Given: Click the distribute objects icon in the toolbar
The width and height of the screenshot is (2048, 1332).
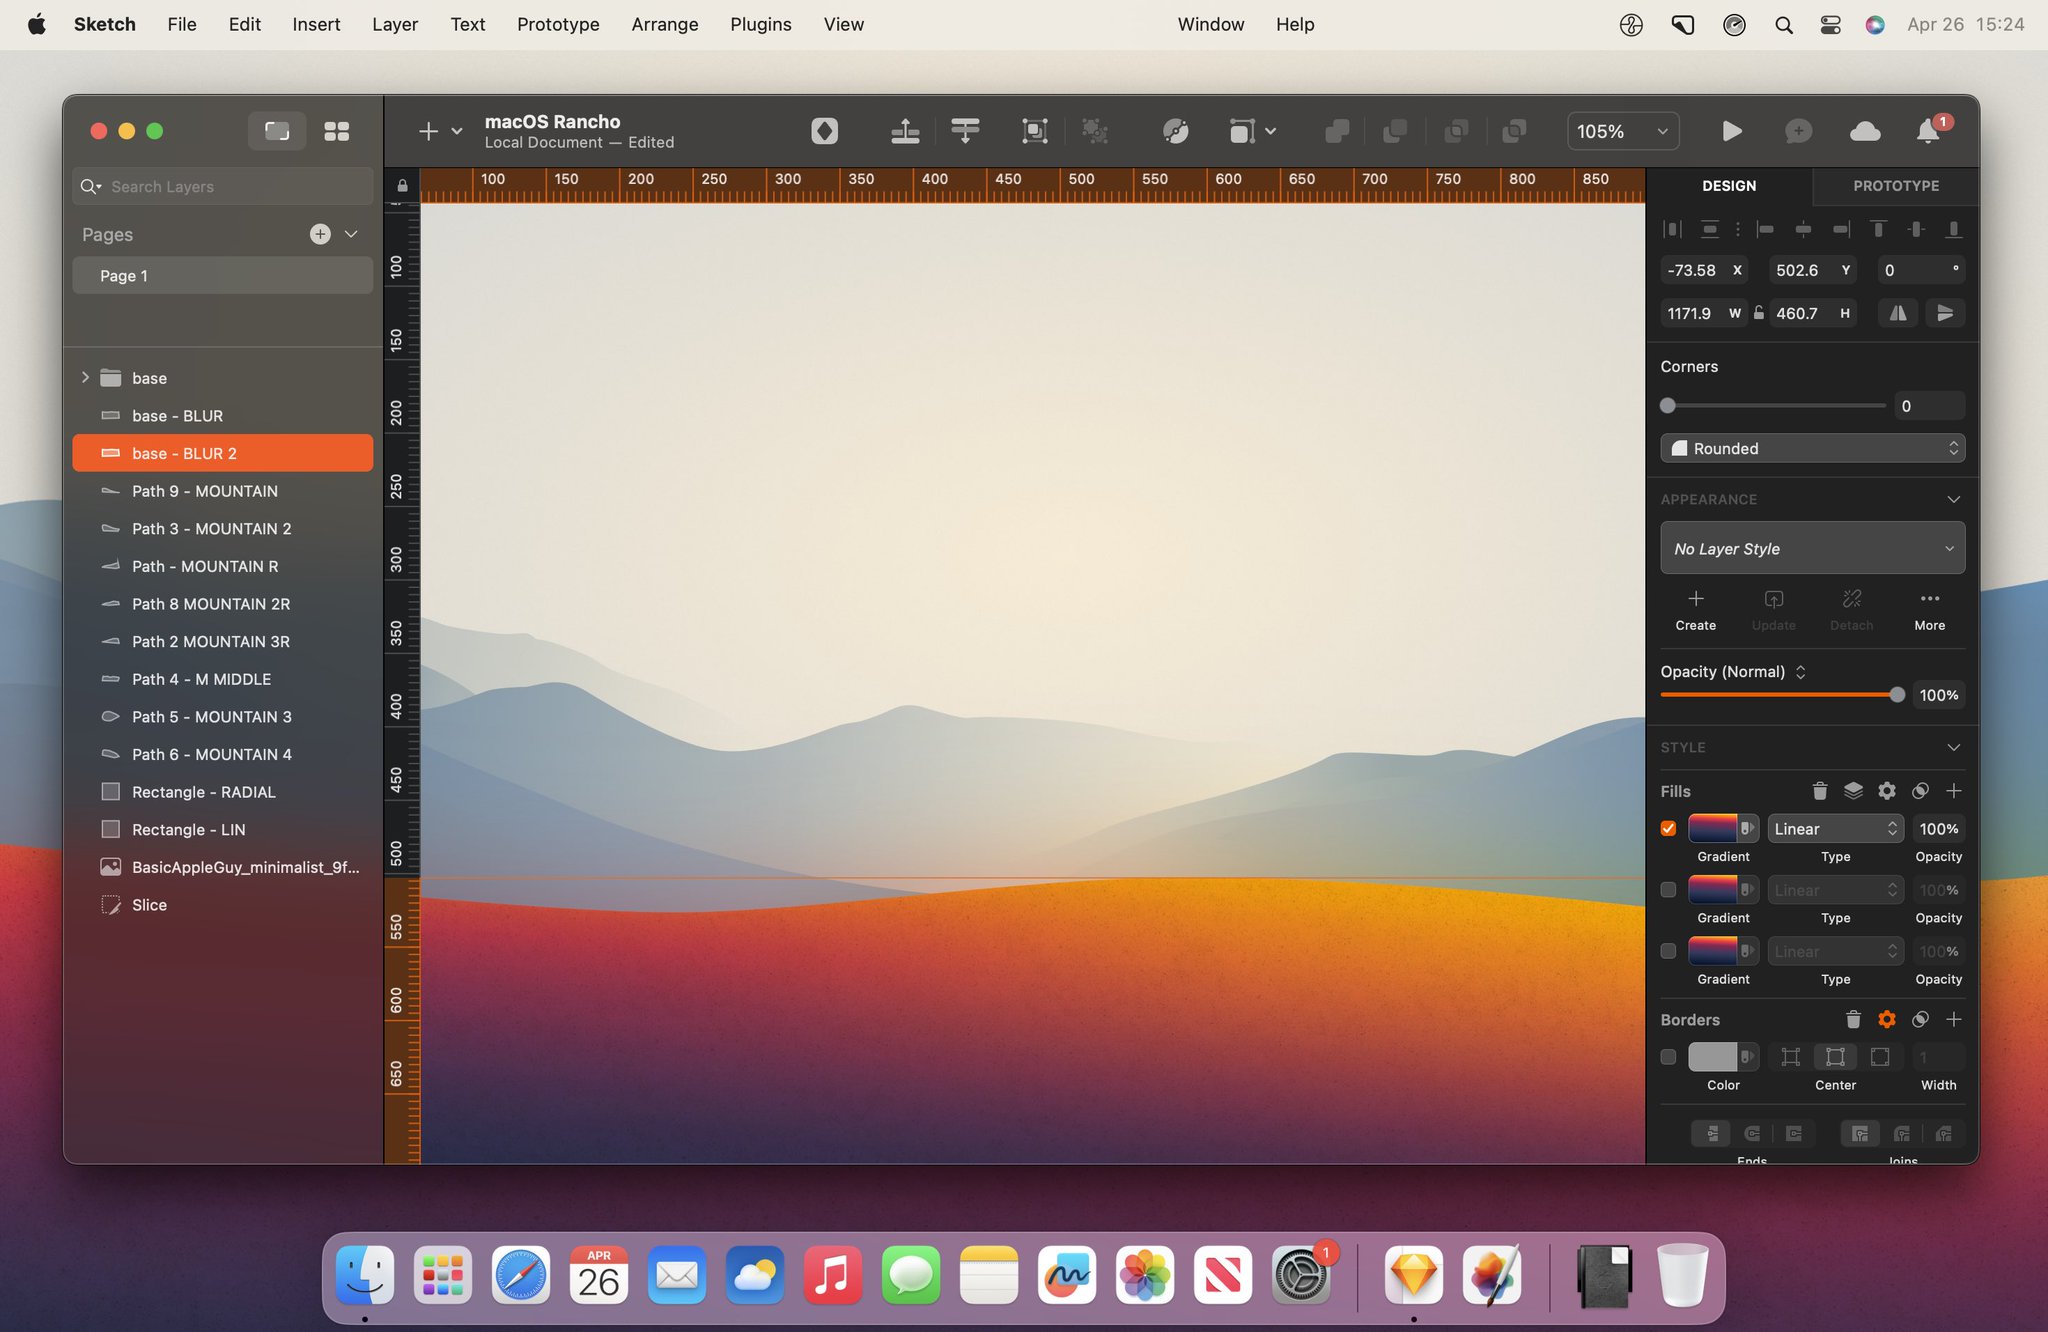Looking at the screenshot, I should coord(966,131).
